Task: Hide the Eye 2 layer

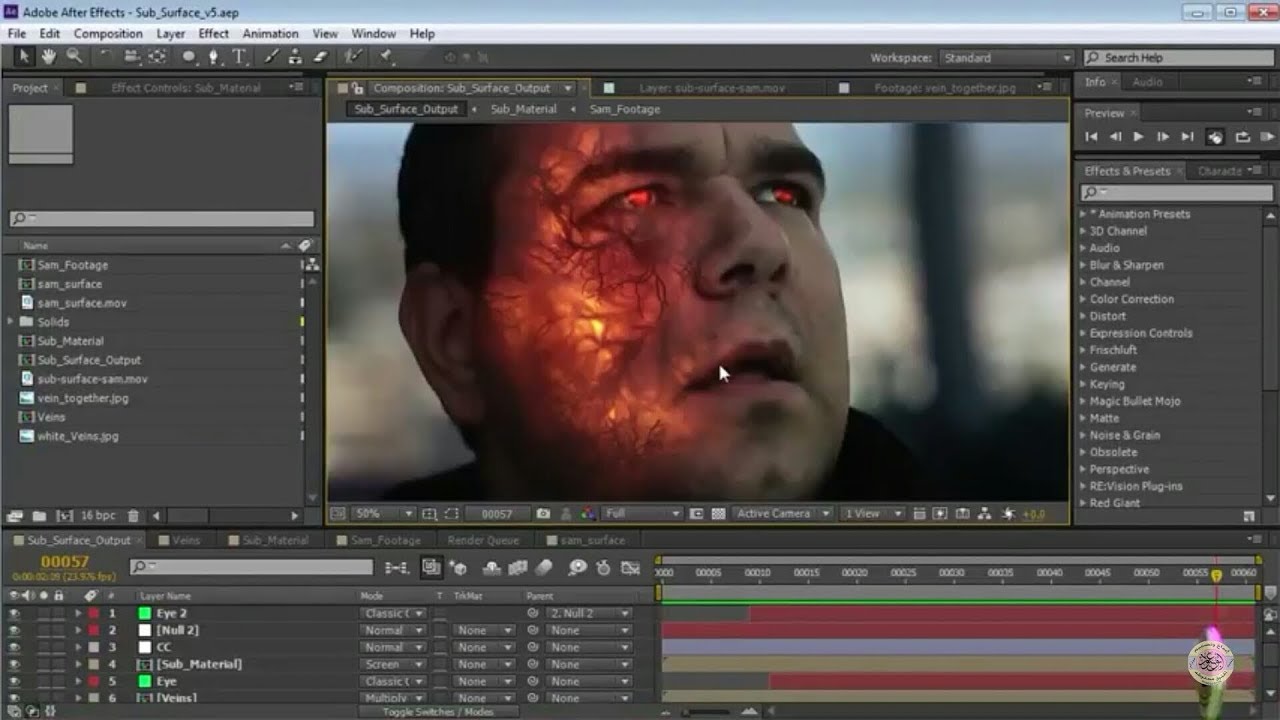Action: pyautogui.click(x=14, y=614)
